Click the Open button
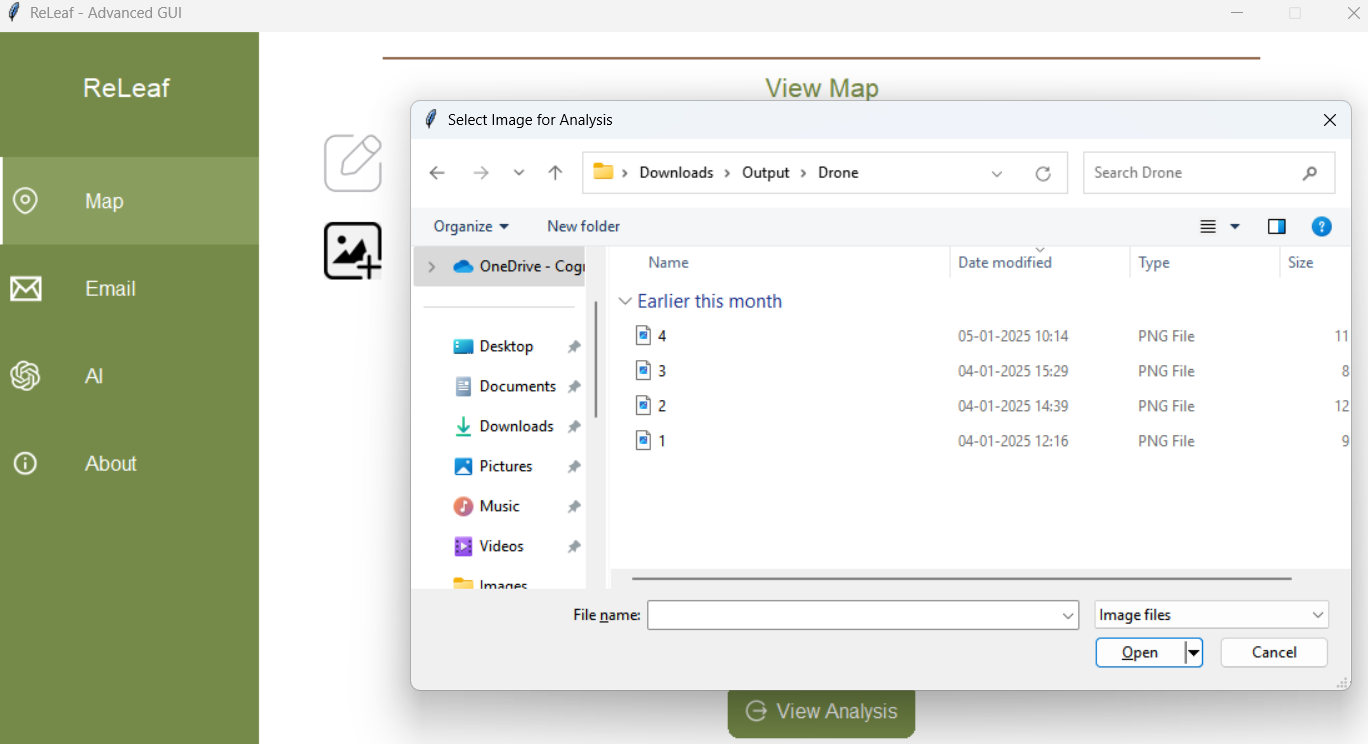 tap(1140, 653)
